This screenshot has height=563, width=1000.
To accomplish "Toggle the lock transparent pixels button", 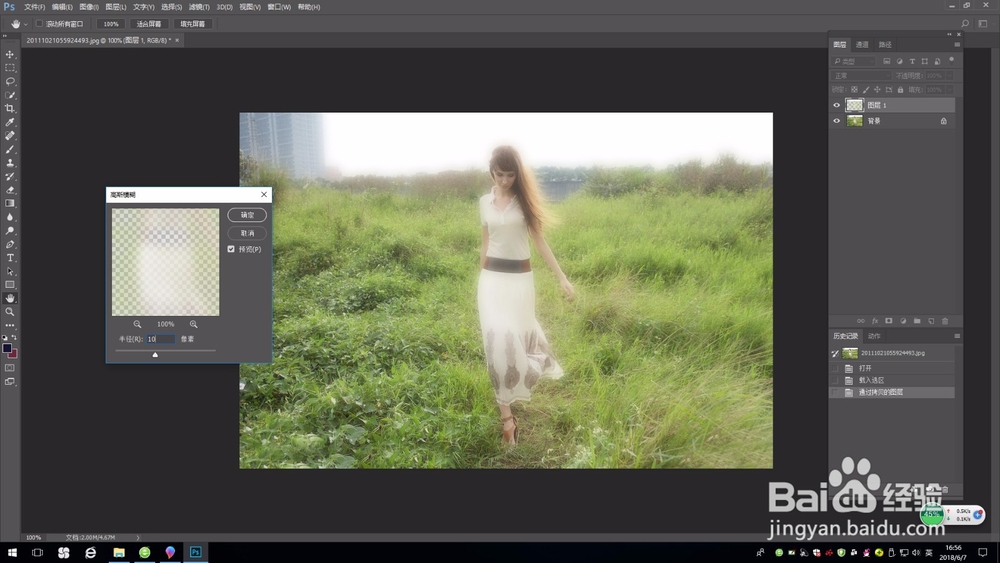I will pos(855,90).
